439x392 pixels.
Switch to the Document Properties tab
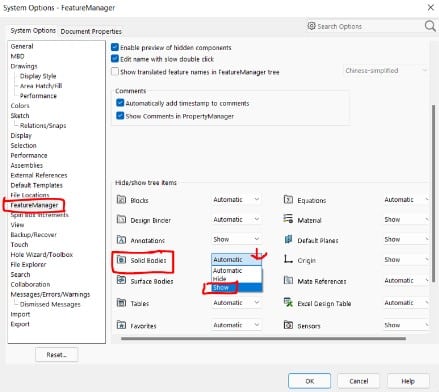point(91,31)
